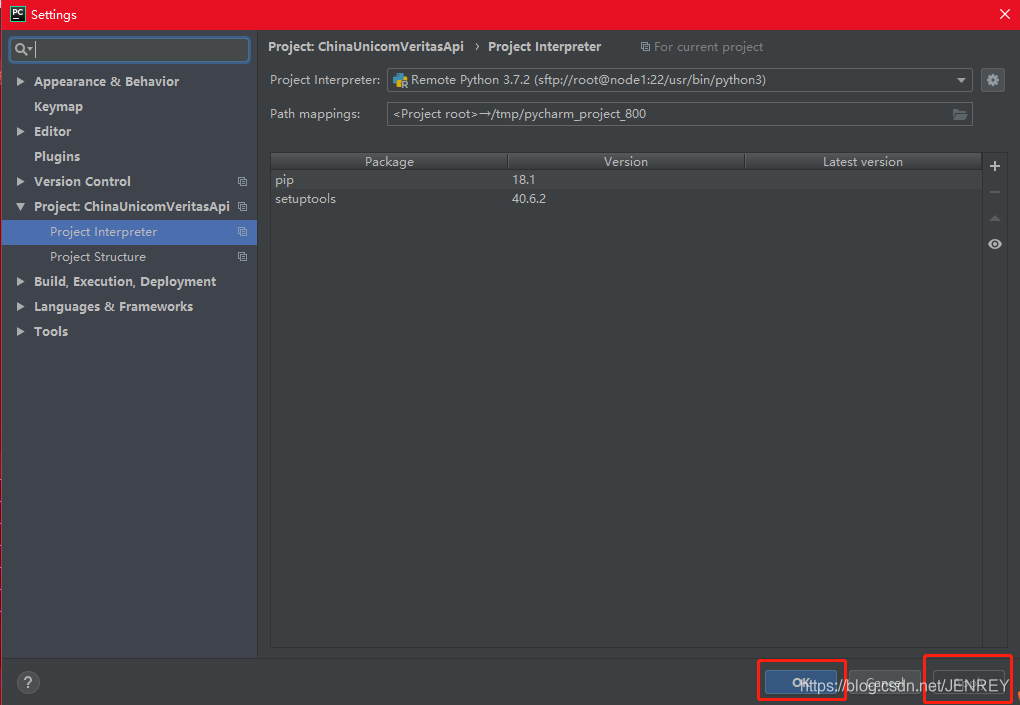The height and width of the screenshot is (705, 1020).
Task: Open the path mappings folder icon
Action: (960, 114)
